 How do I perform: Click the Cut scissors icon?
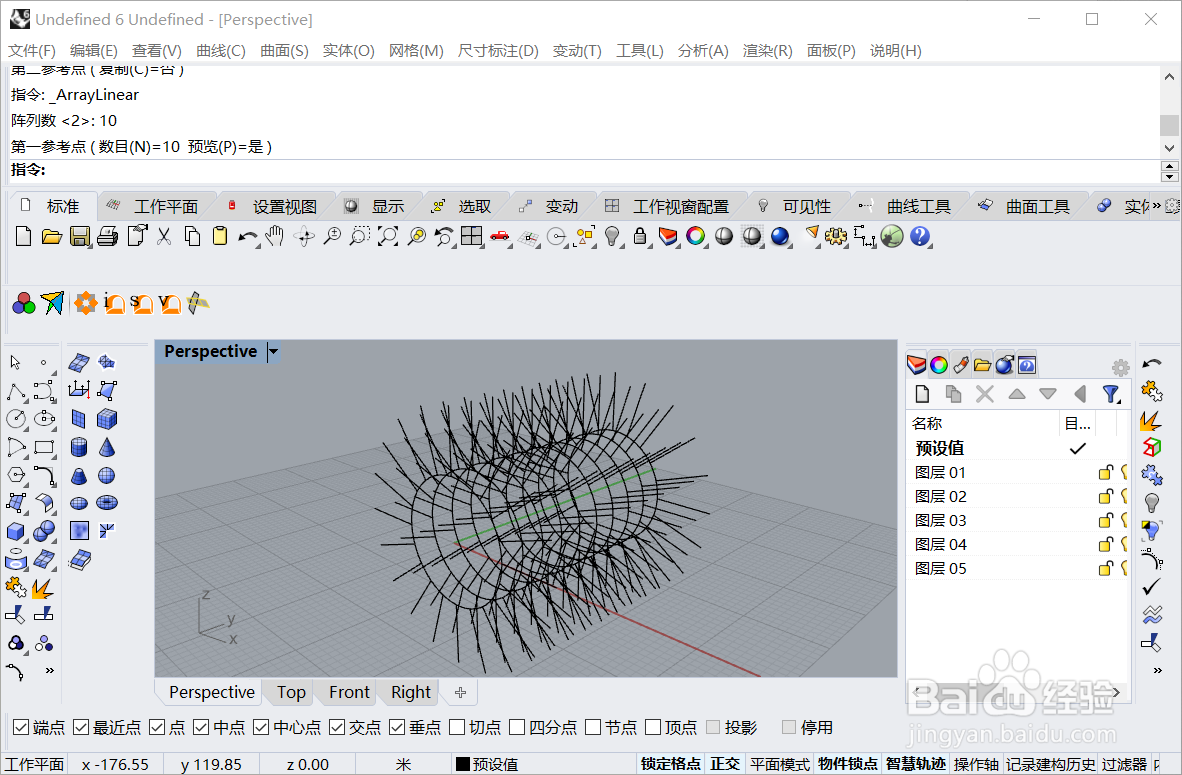point(164,237)
